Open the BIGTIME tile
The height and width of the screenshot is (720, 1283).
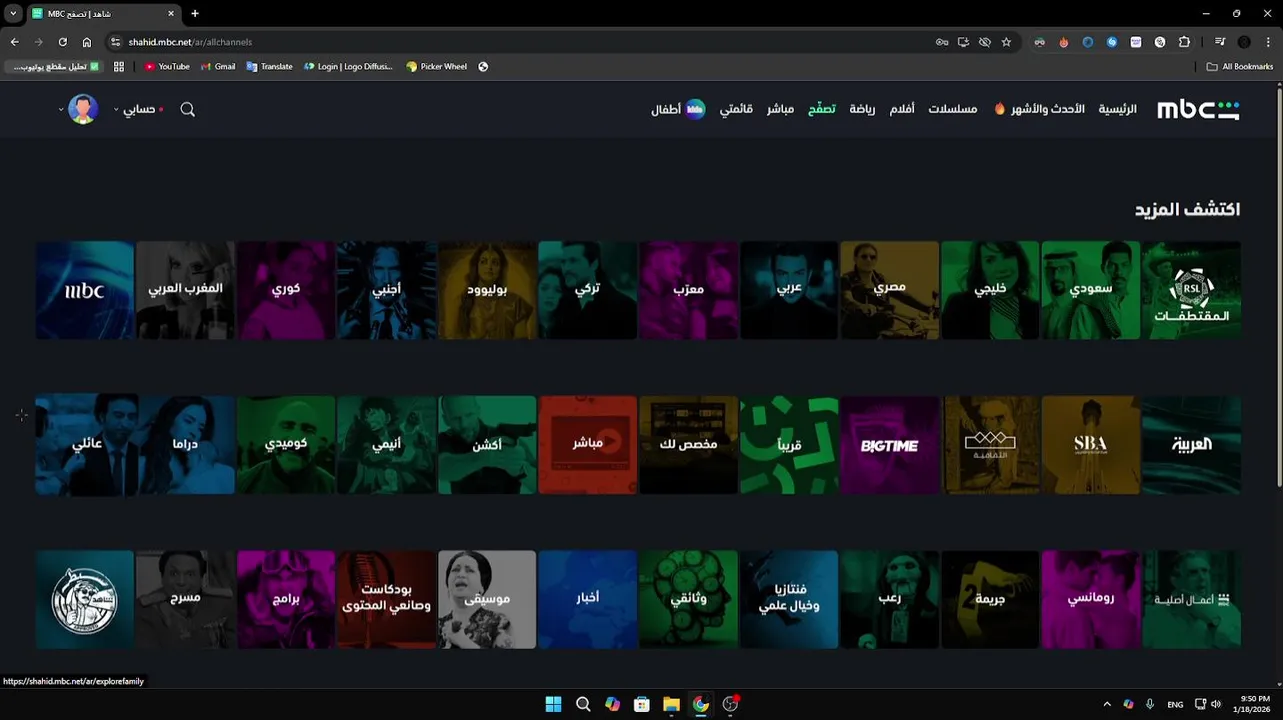pyautogui.click(x=889, y=445)
